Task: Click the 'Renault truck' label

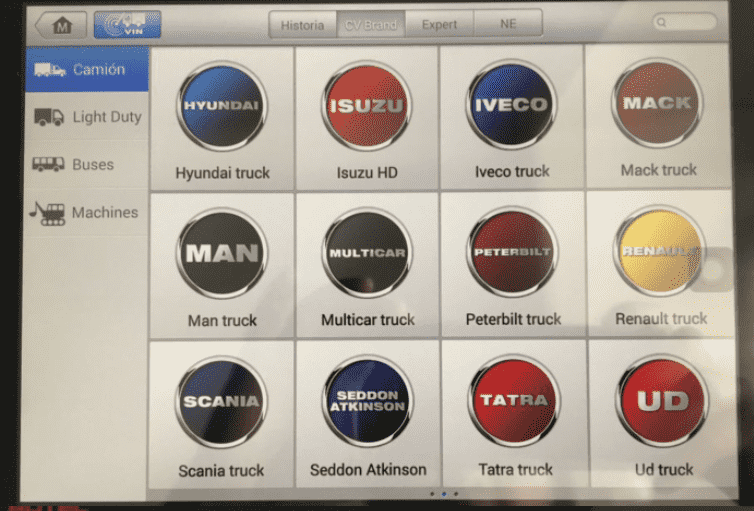Action: [x=661, y=318]
